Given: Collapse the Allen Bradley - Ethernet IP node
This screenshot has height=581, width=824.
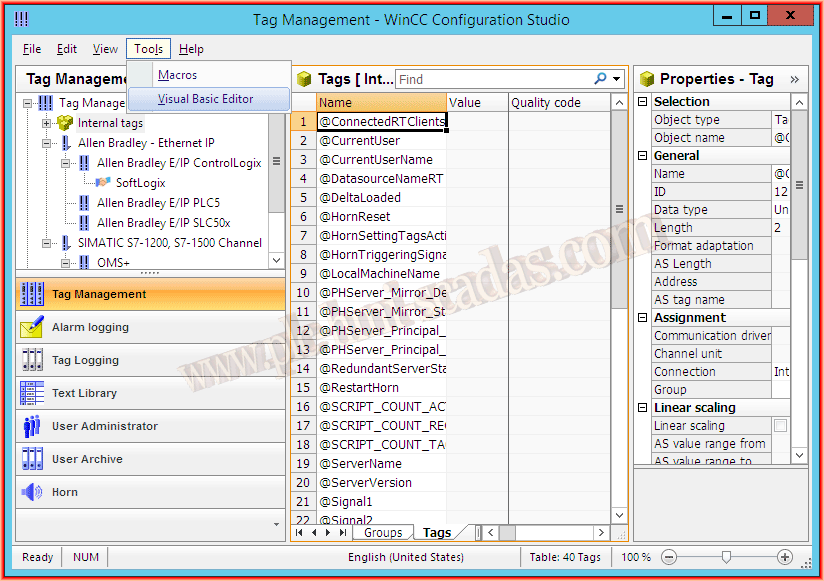Looking at the screenshot, I should tap(46, 143).
